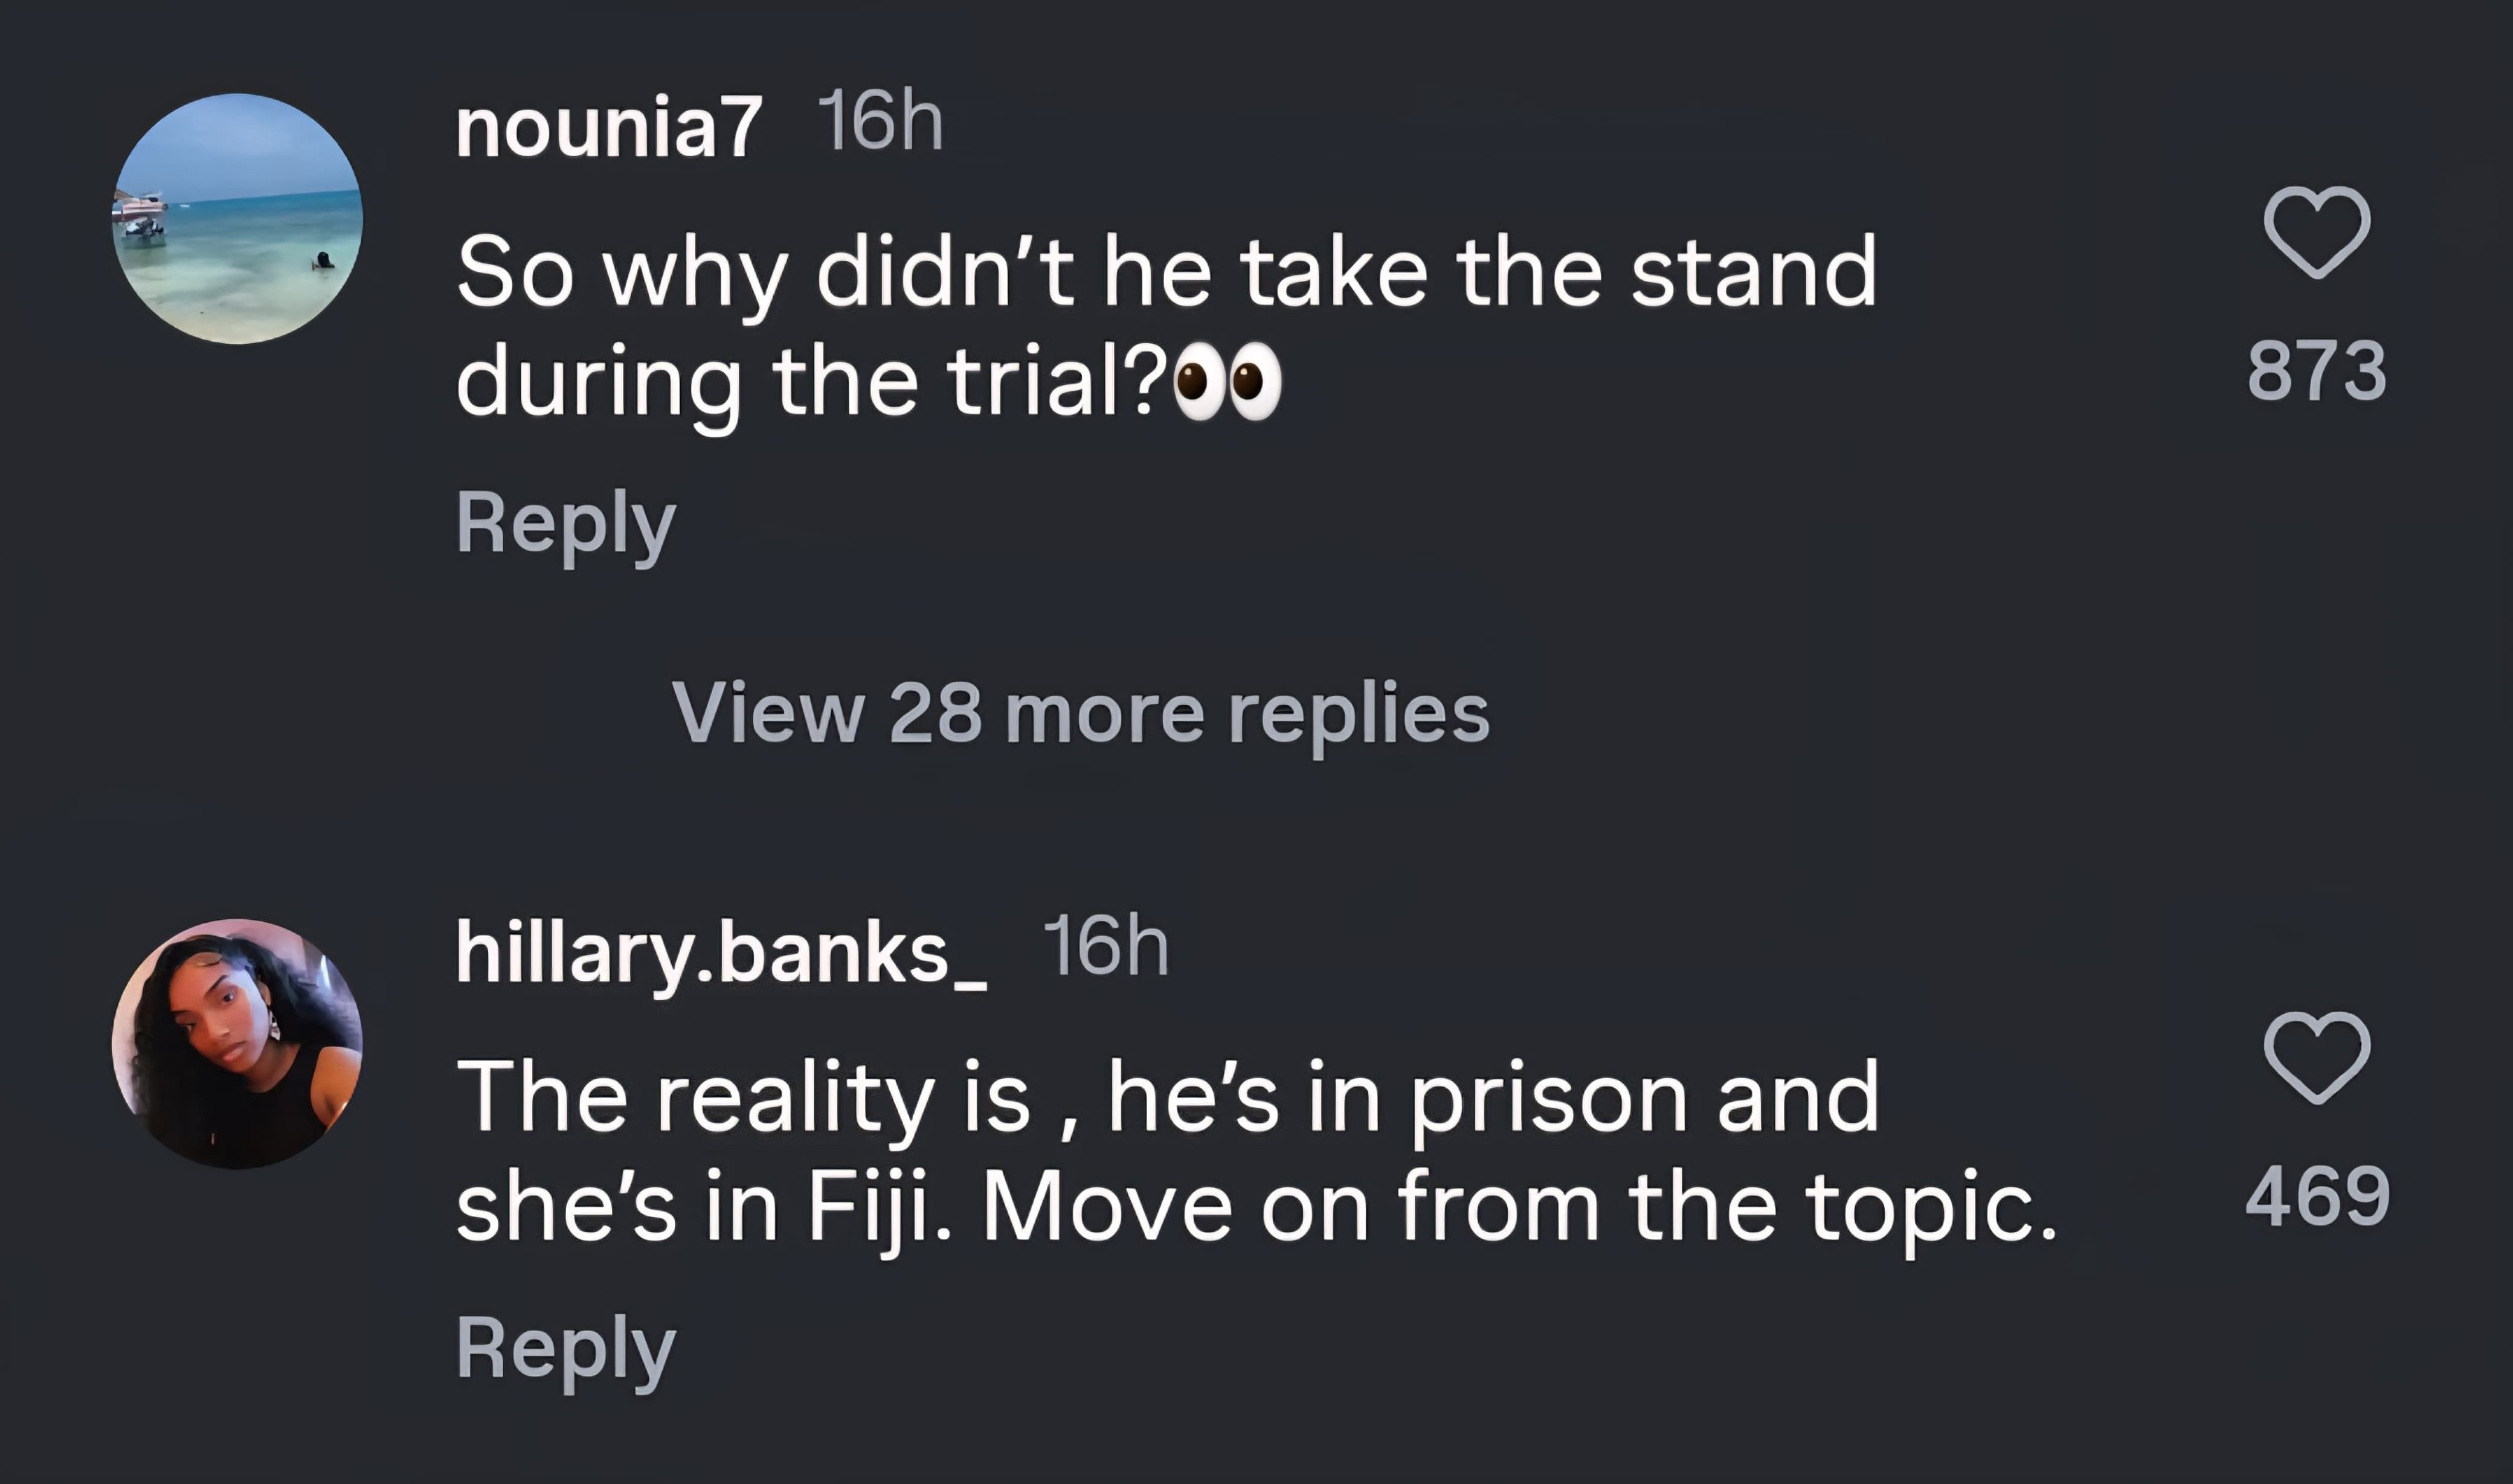Open the nounia7 username link
Image resolution: width=2513 pixels, height=1484 pixels.
608,127
